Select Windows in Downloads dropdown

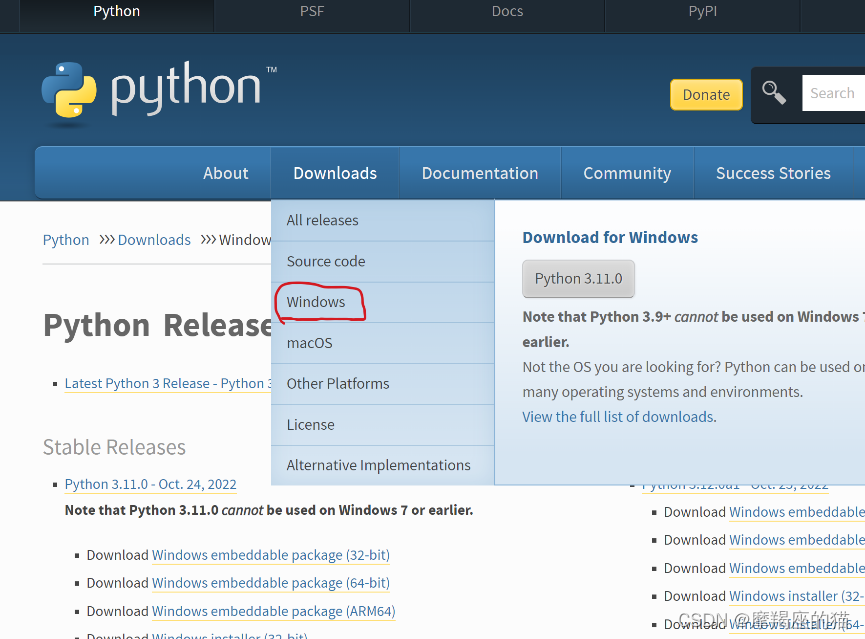point(382,302)
